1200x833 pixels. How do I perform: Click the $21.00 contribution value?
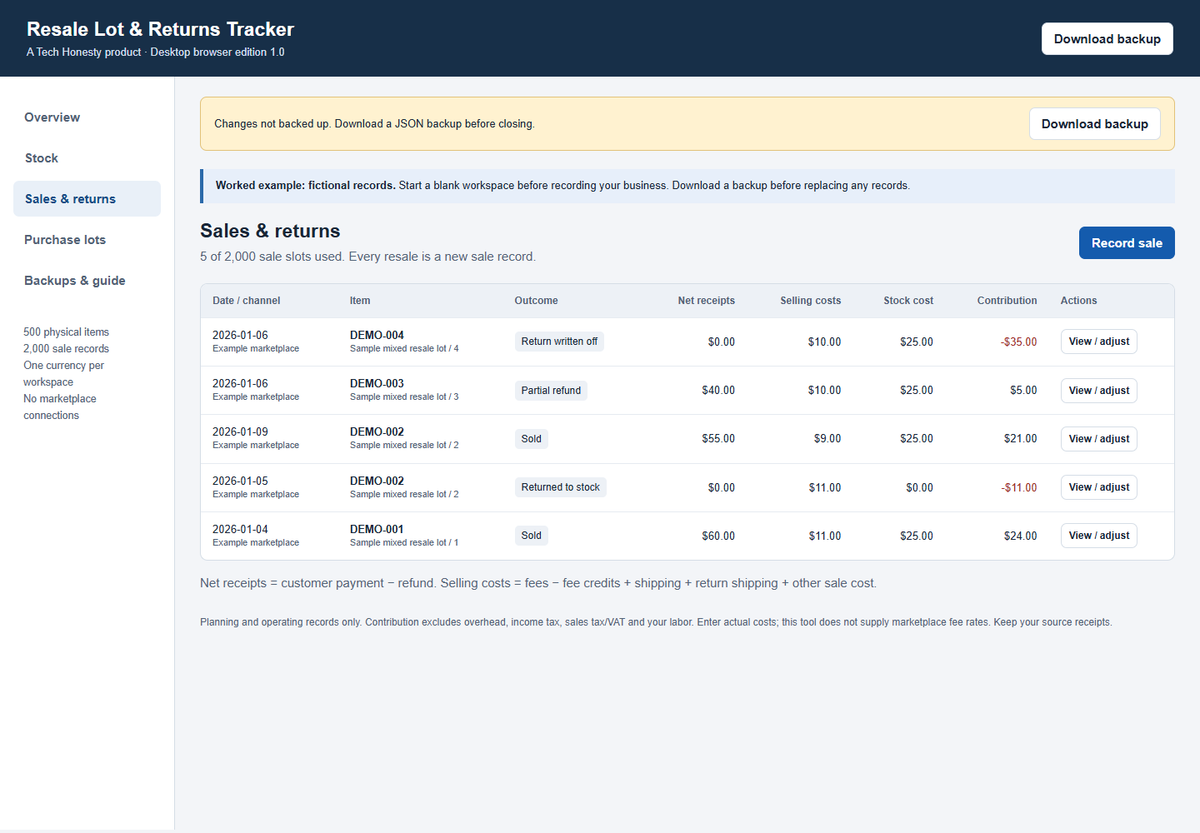click(1021, 439)
